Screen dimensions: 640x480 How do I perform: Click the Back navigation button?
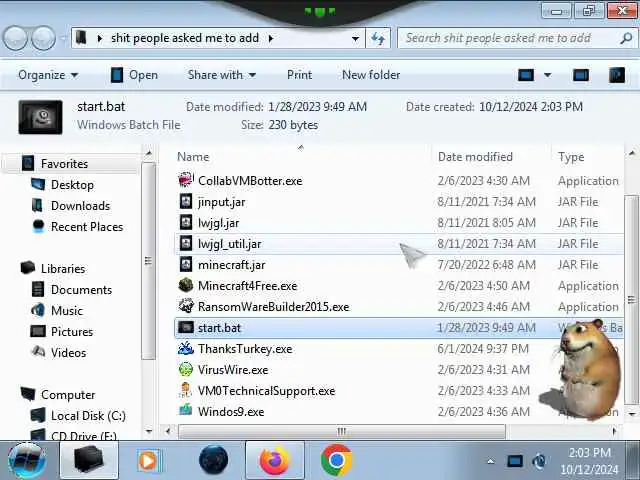coord(16,38)
